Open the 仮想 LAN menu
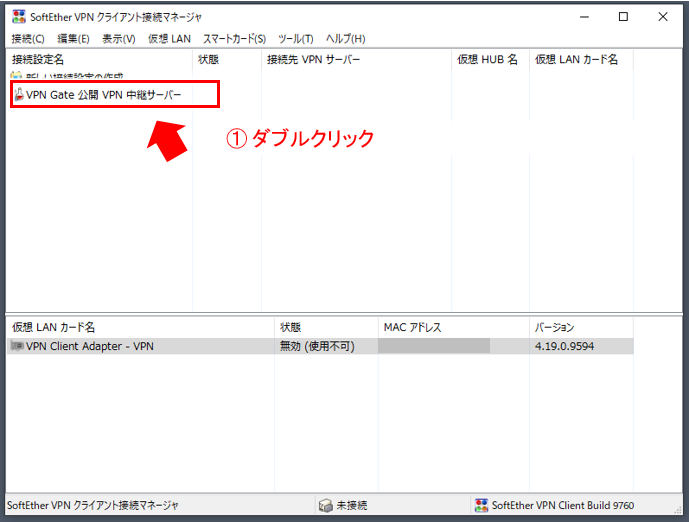Screen dimensions: 689x522 click(x=169, y=39)
